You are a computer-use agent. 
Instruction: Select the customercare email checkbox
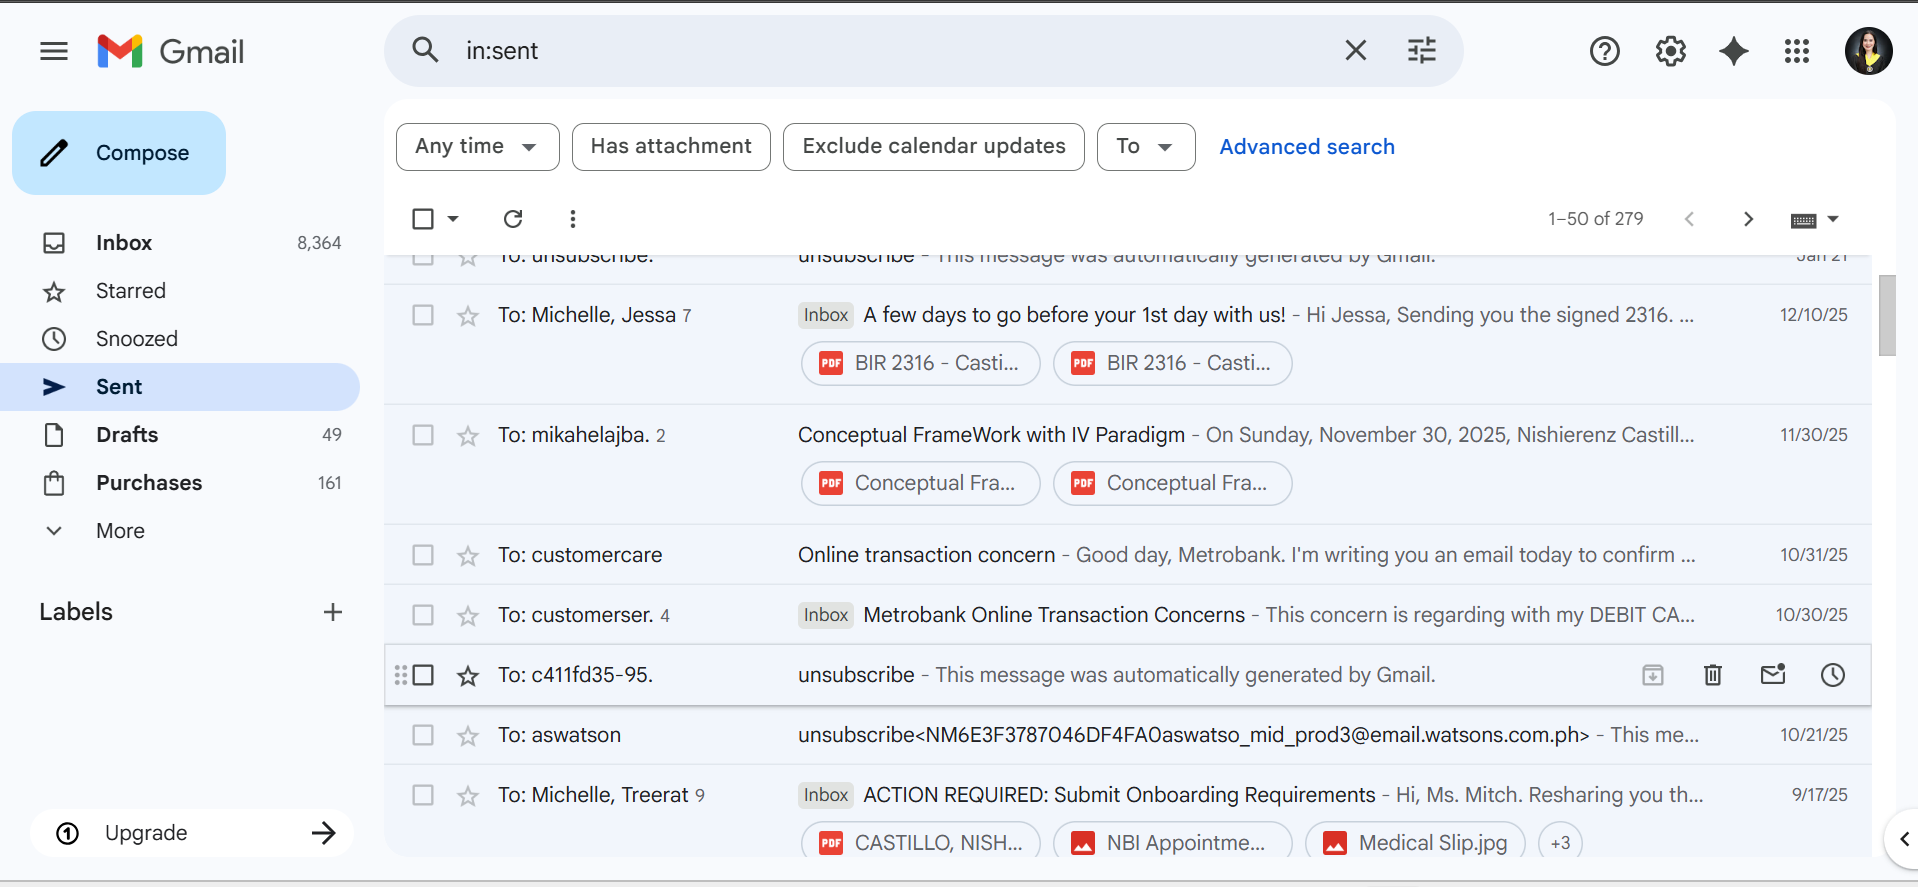pyautogui.click(x=423, y=555)
